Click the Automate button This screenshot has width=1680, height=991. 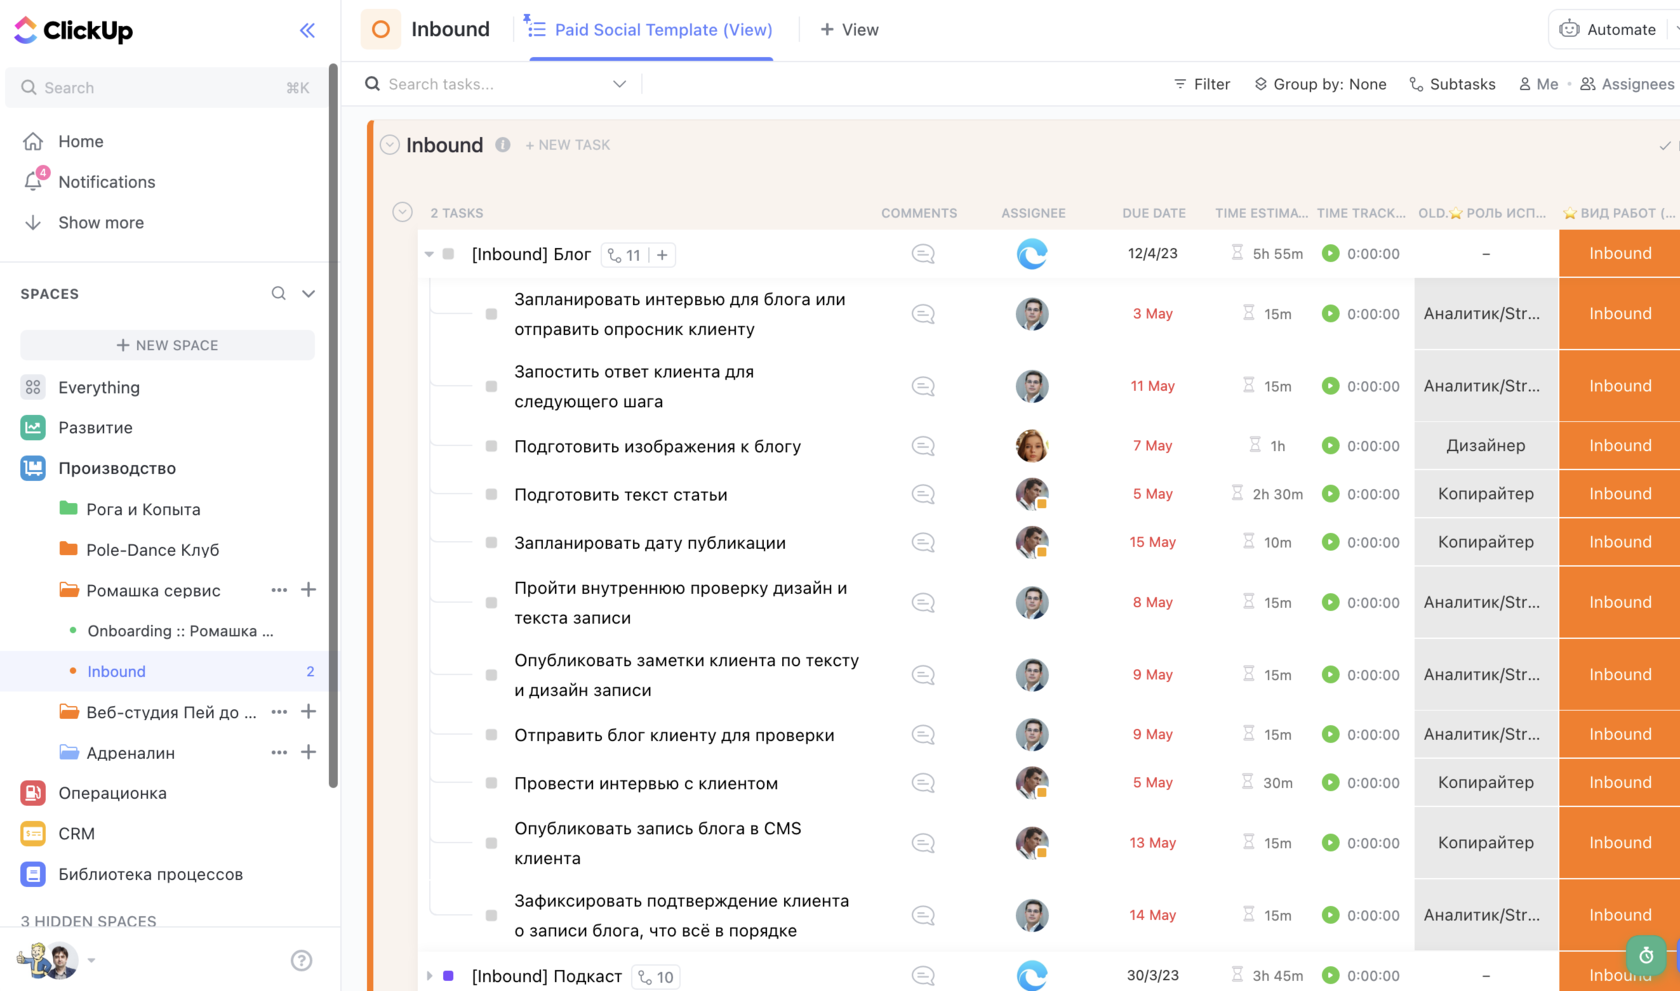[1608, 29]
